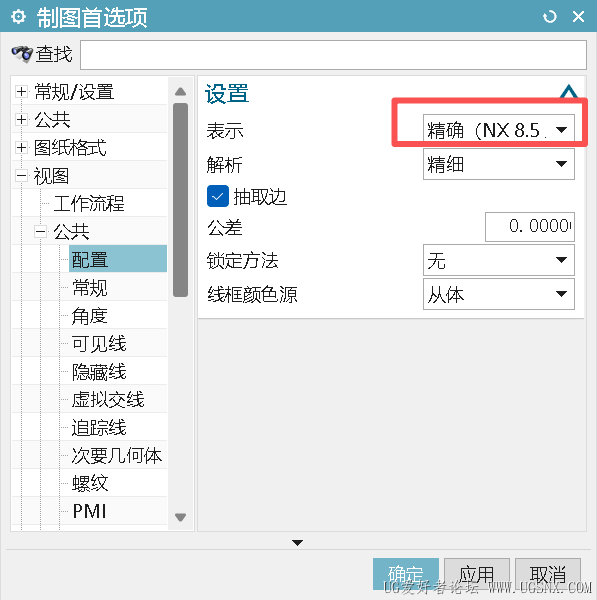The height and width of the screenshot is (600, 597).
Task: Uncheck the 抽取边 checkbox
Action: point(218,196)
